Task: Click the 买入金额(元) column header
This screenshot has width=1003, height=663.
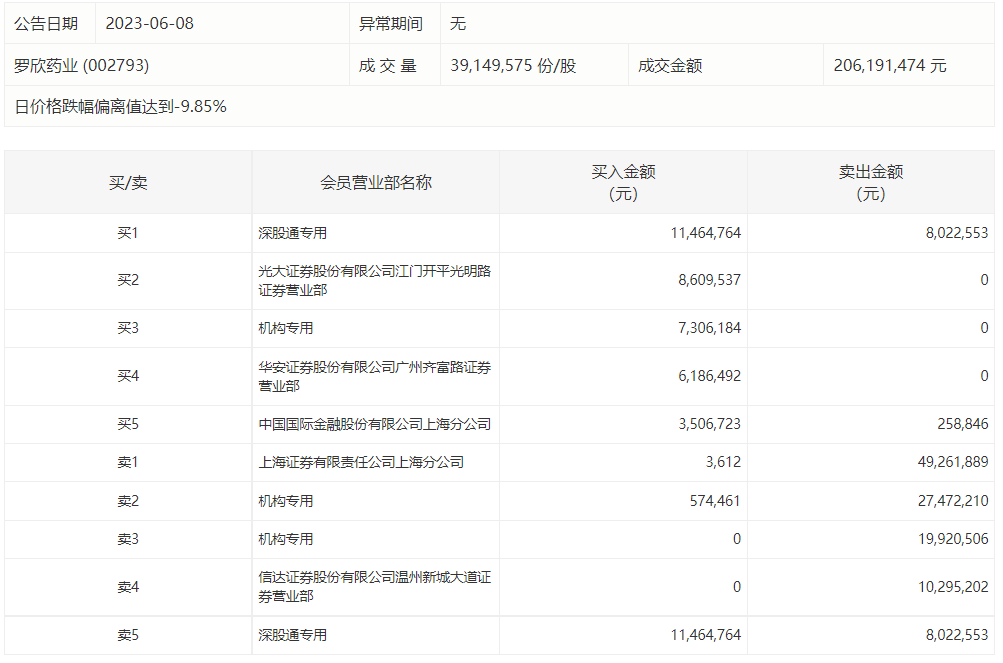Action: pos(624,182)
